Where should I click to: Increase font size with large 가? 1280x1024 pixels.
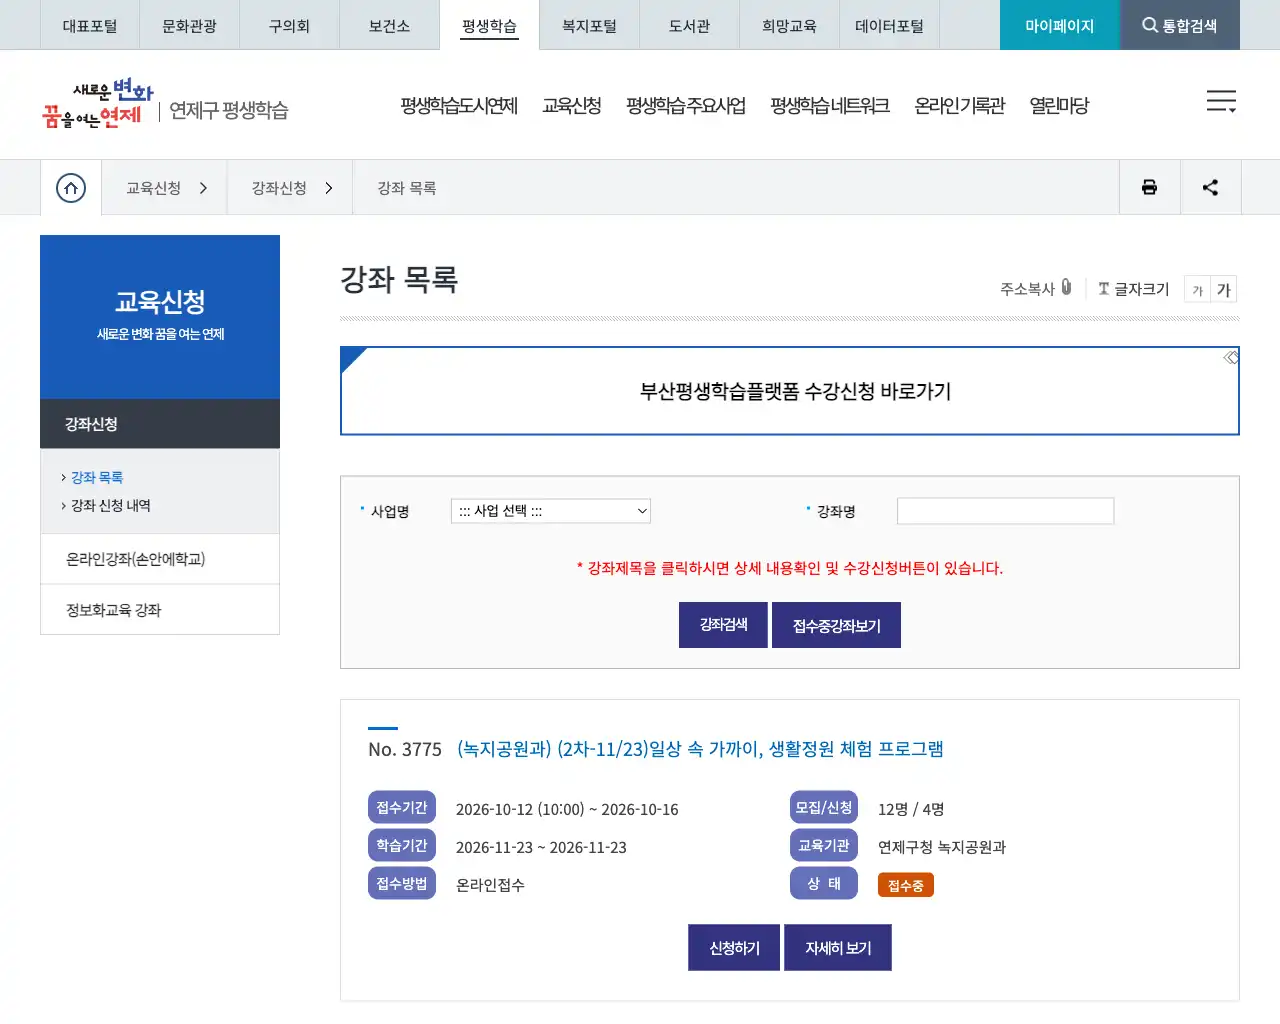click(x=1223, y=290)
